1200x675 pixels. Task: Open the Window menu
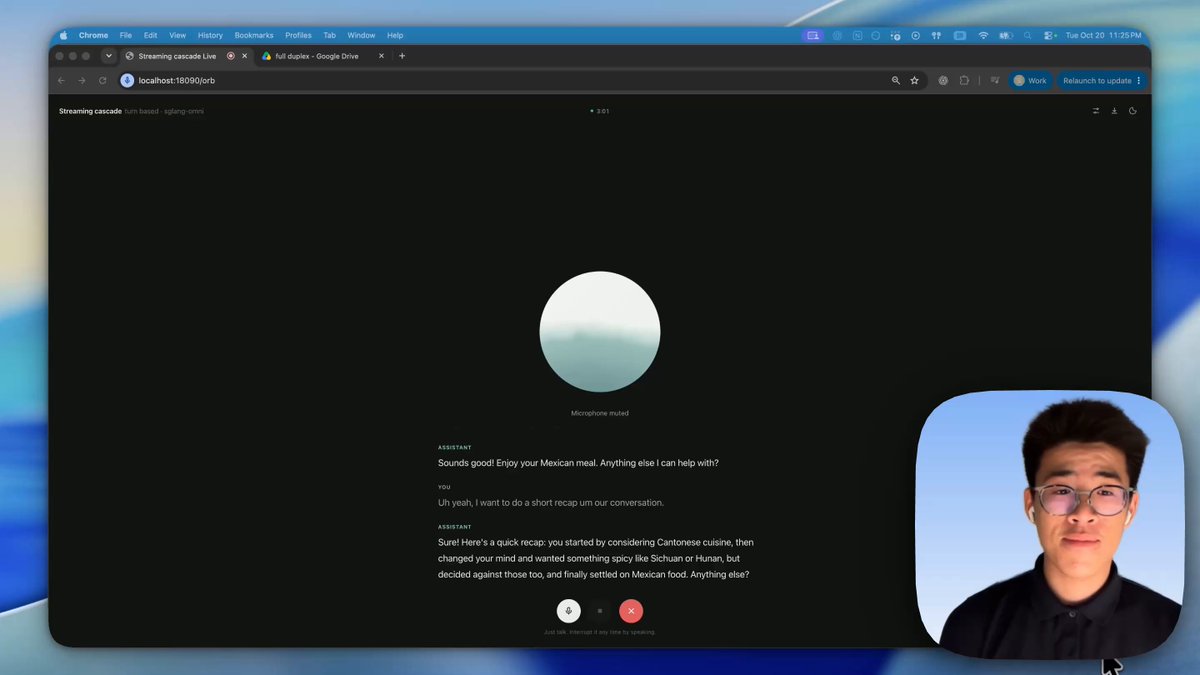[x=361, y=35]
